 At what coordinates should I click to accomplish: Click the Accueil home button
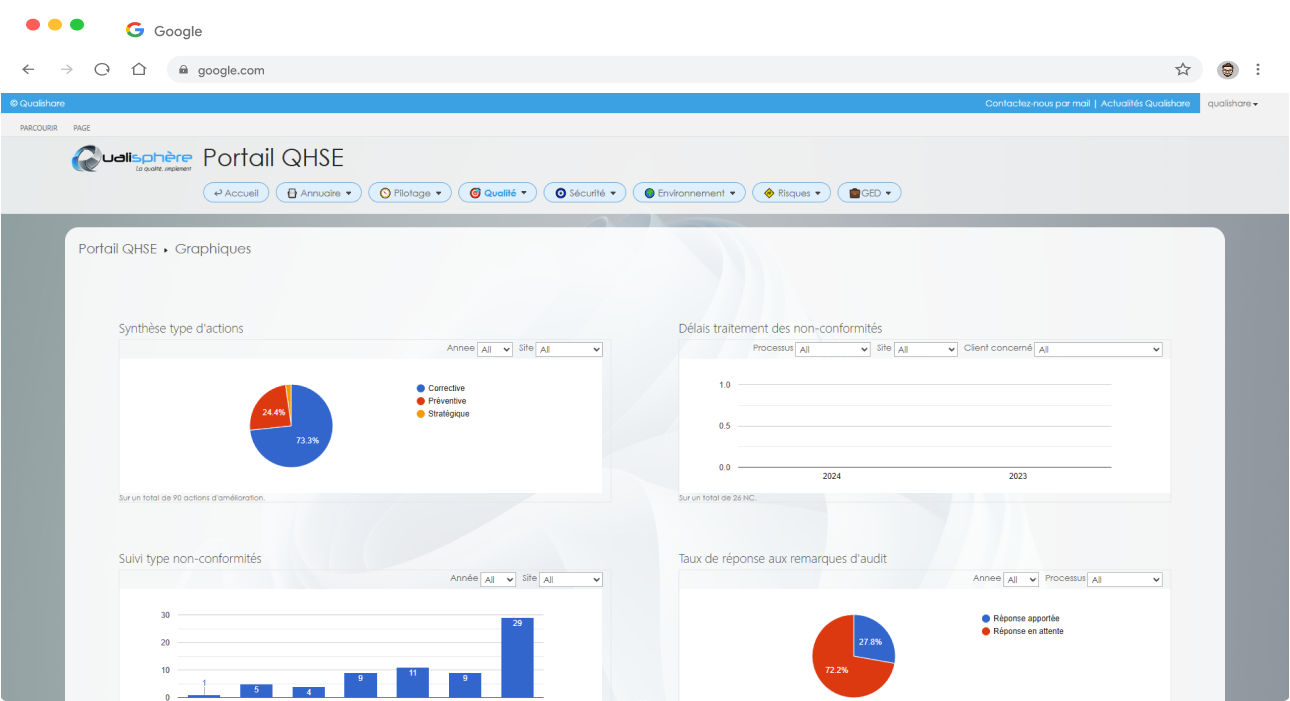(x=236, y=193)
